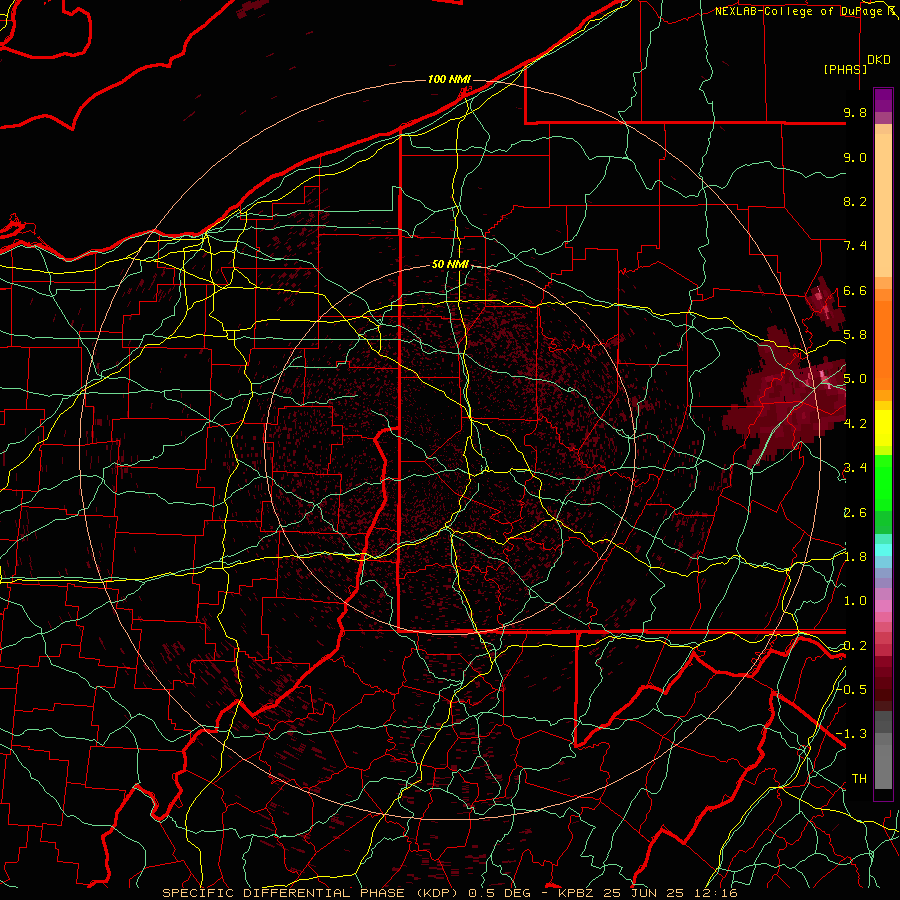Click the 5.0 legend value

tap(855, 379)
